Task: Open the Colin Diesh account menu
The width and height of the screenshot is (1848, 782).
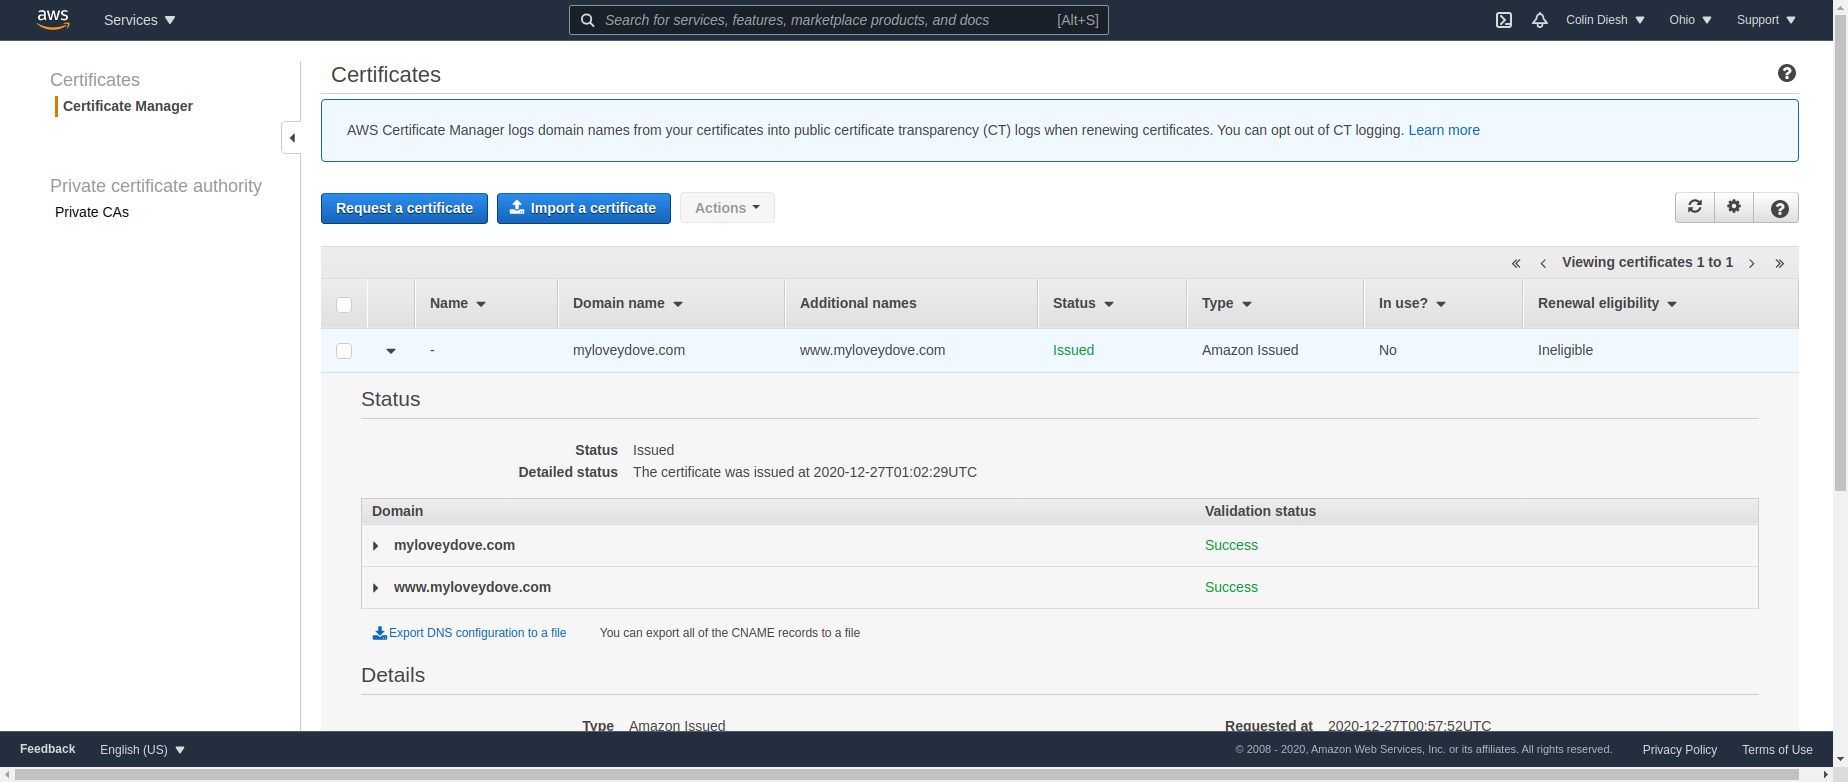Action: click(x=1605, y=20)
